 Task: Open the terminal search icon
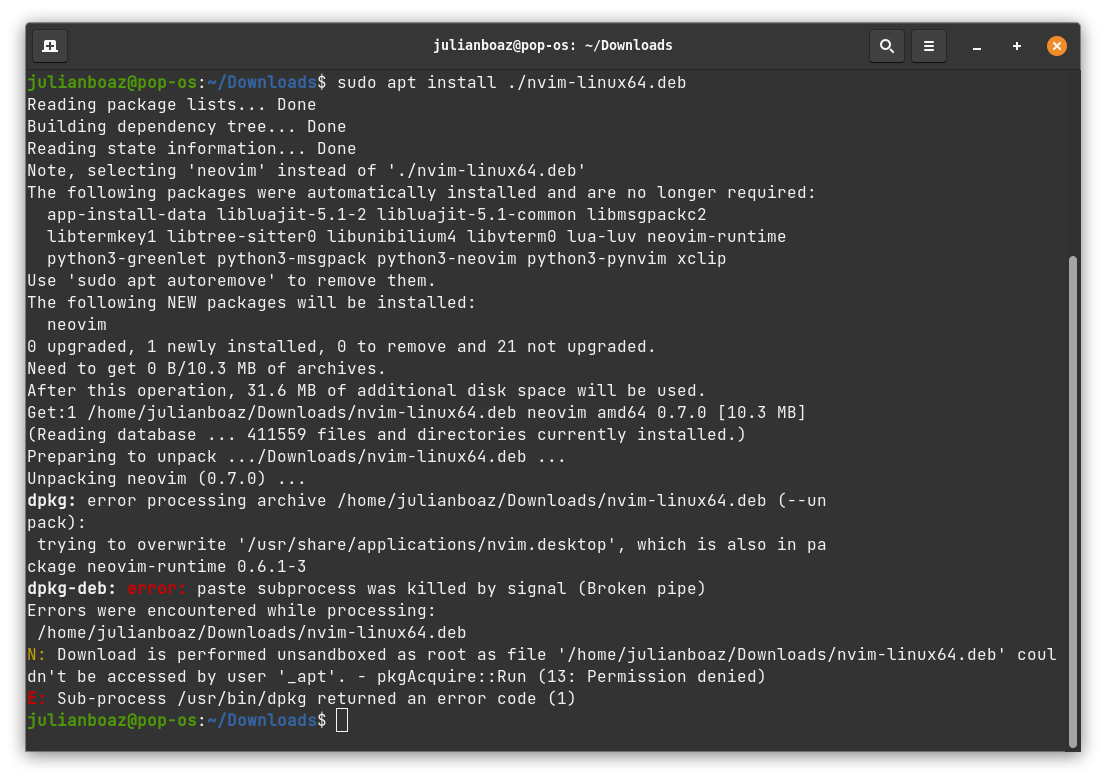(x=887, y=46)
